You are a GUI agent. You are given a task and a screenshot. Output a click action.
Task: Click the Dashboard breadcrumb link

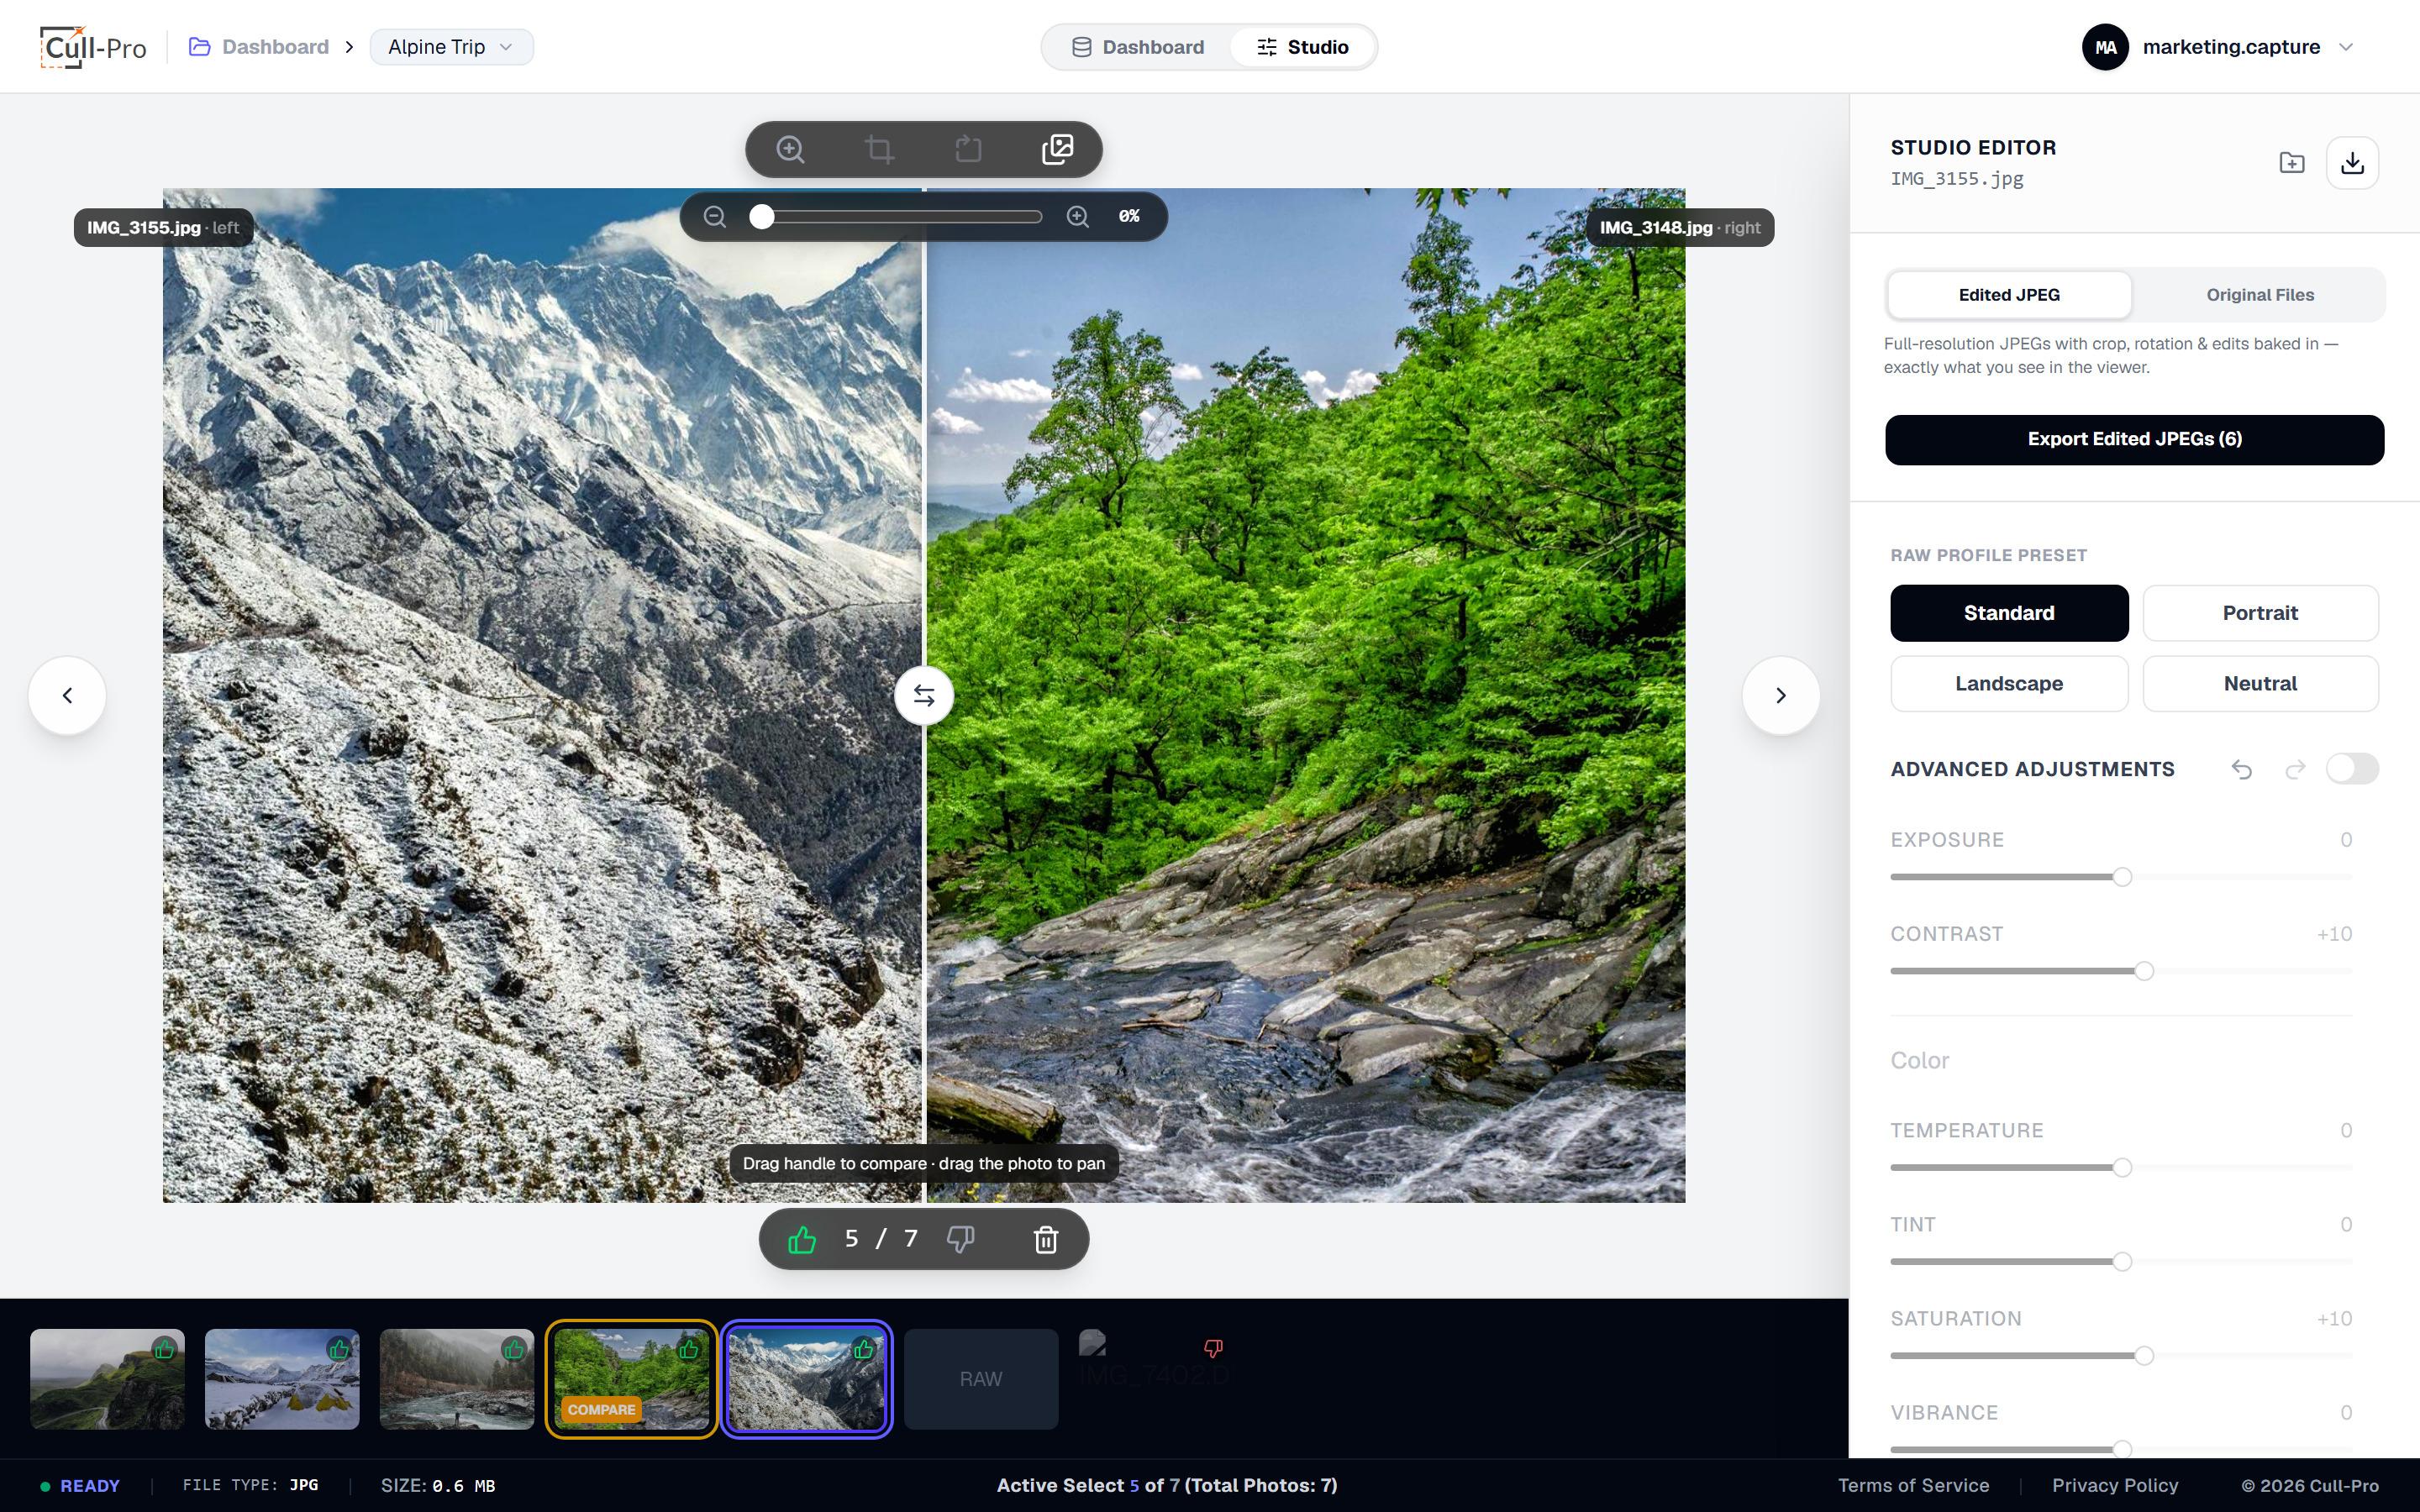point(275,47)
